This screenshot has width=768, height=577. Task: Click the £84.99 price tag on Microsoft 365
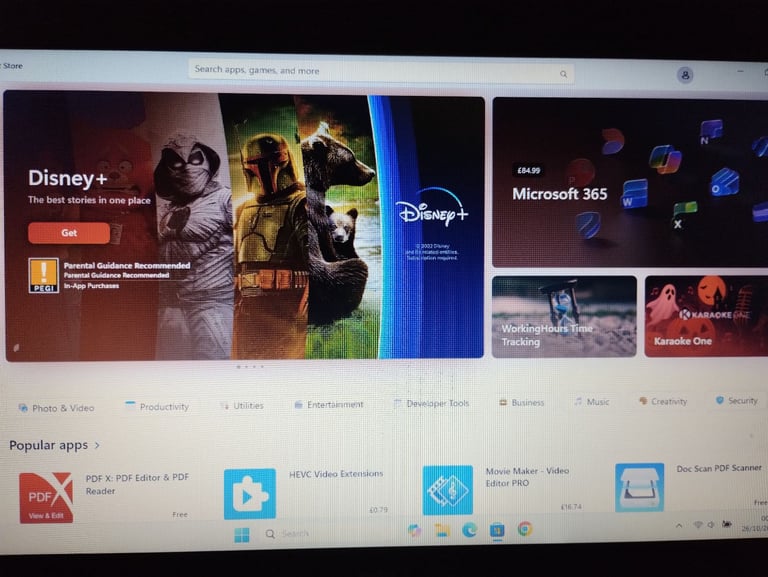(x=528, y=170)
